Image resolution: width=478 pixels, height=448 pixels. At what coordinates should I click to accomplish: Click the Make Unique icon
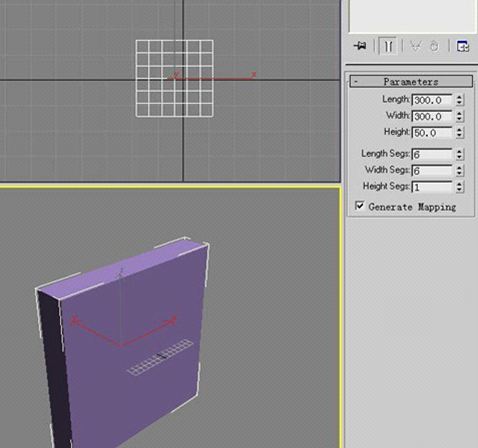click(x=415, y=46)
